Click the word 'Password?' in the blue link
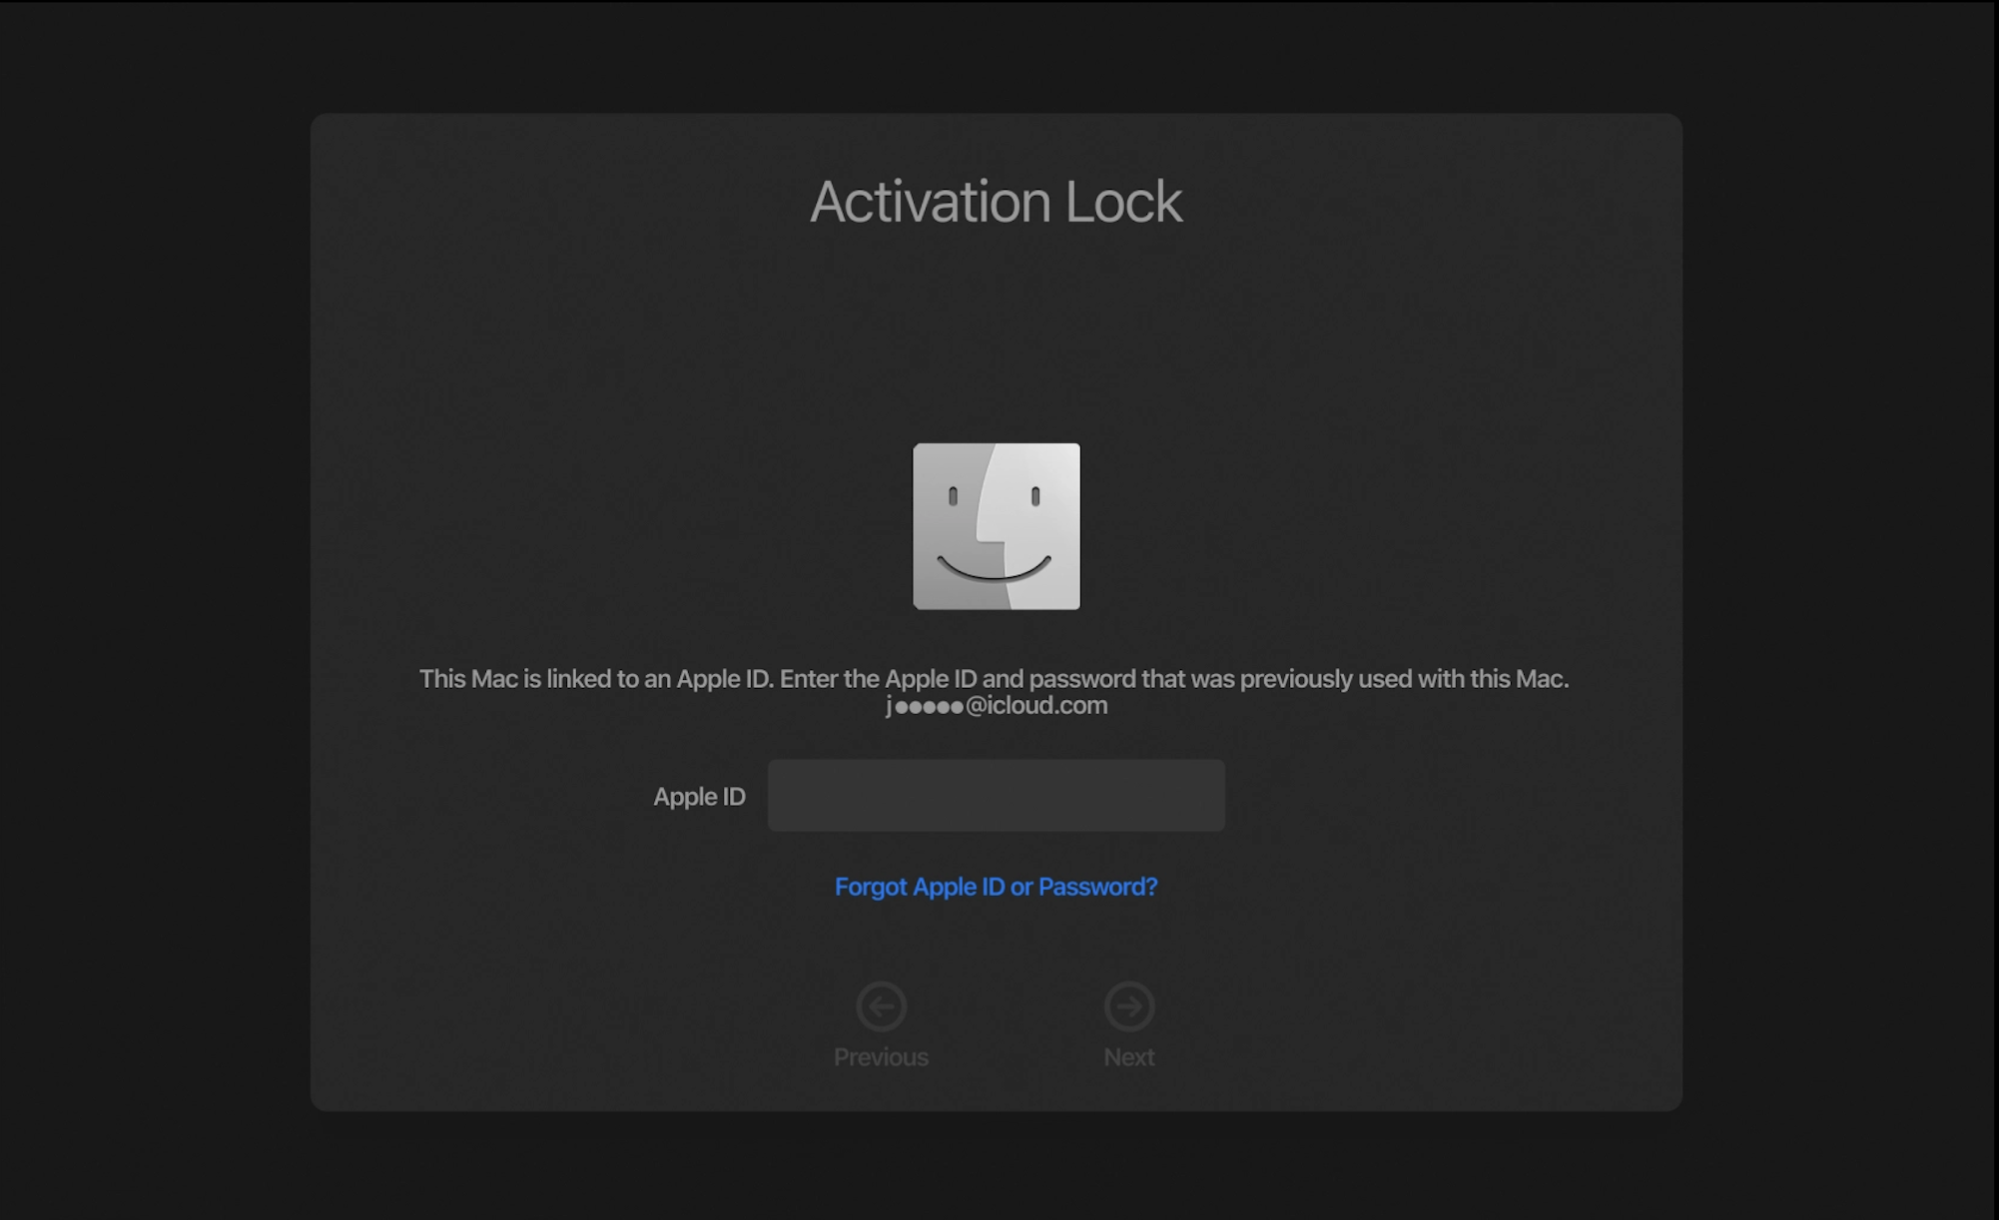Viewport: 1999px width, 1221px height. (x=1098, y=887)
